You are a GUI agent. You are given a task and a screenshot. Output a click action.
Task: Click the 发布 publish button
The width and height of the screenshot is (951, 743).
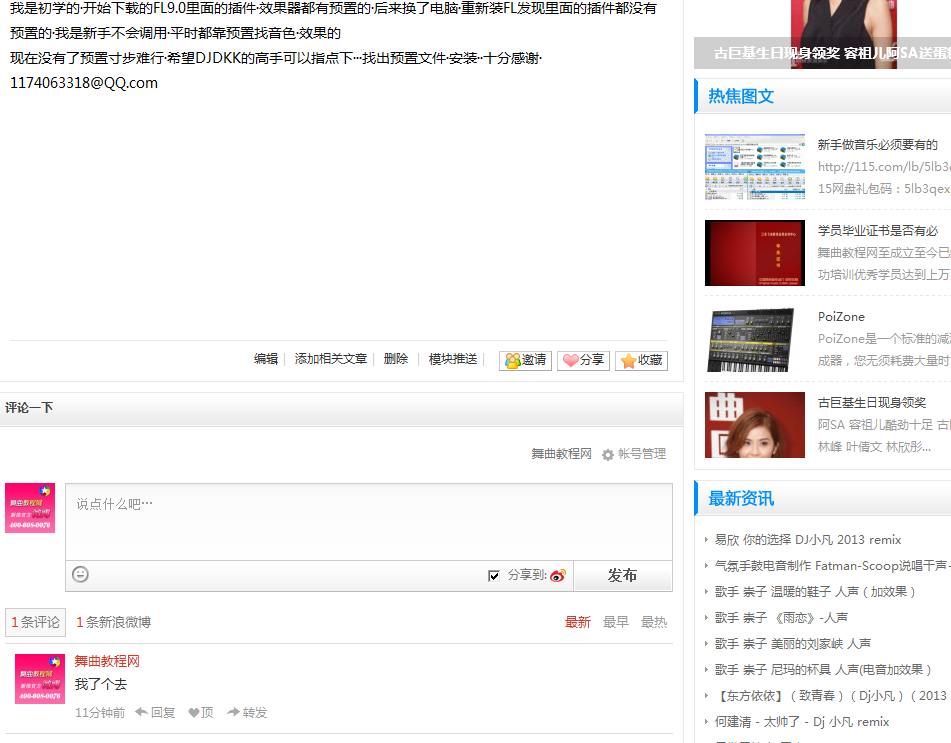point(622,575)
